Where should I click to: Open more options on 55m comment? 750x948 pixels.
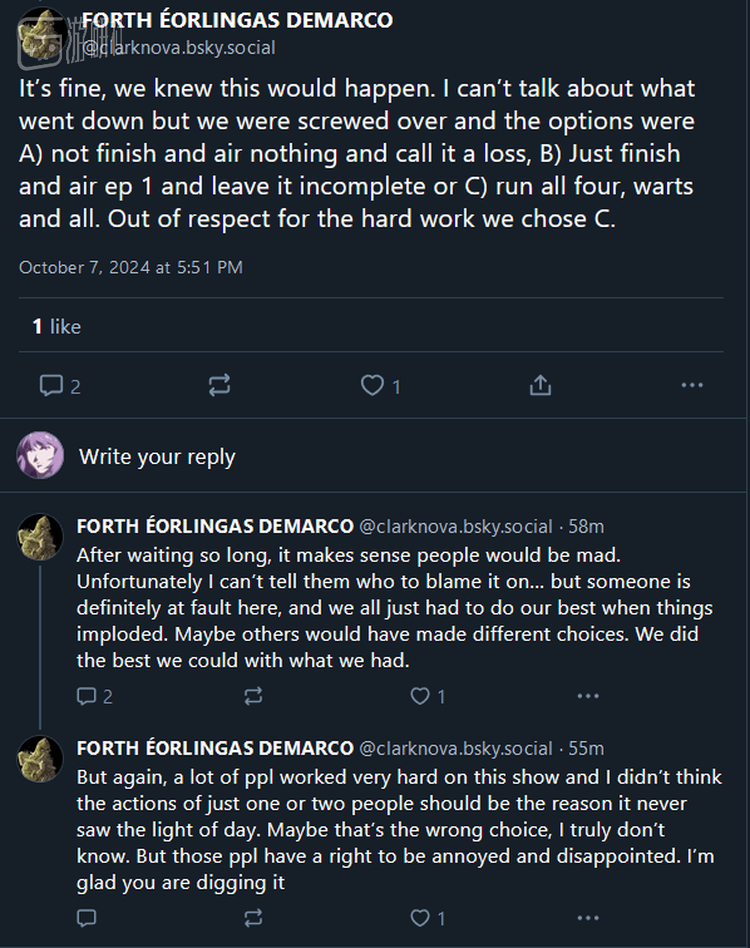[588, 917]
